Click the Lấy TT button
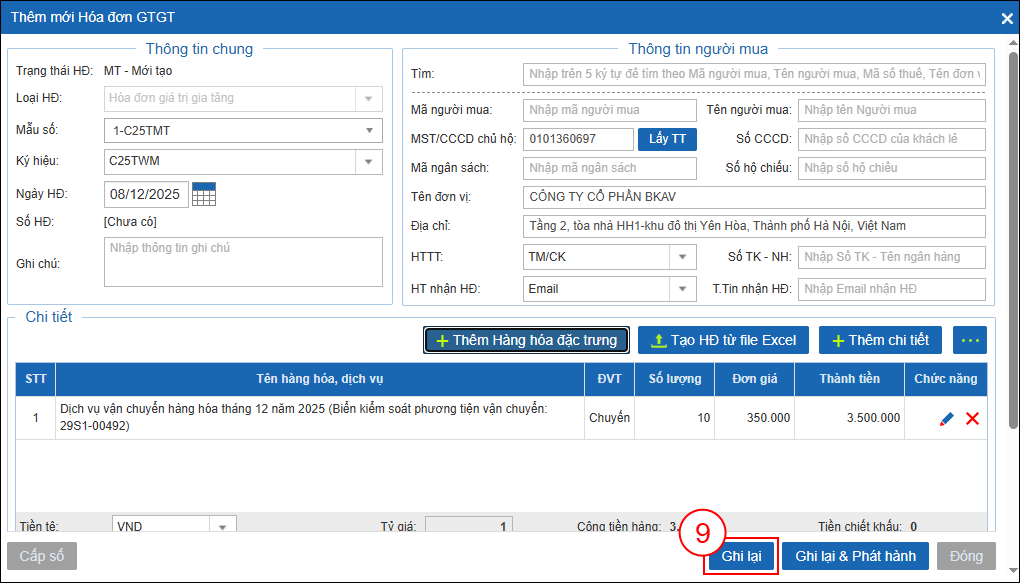Viewport: 1020px width, 583px height. click(x=667, y=139)
